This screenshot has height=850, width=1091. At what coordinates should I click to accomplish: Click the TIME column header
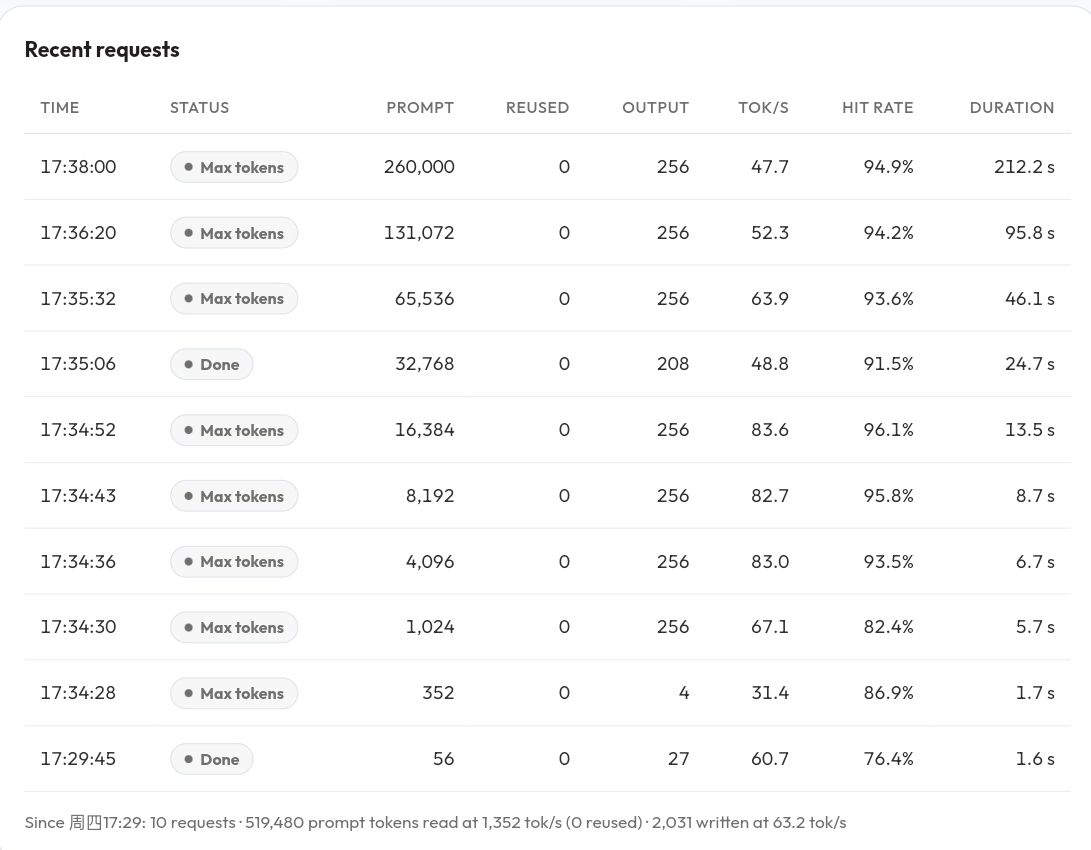[59, 108]
